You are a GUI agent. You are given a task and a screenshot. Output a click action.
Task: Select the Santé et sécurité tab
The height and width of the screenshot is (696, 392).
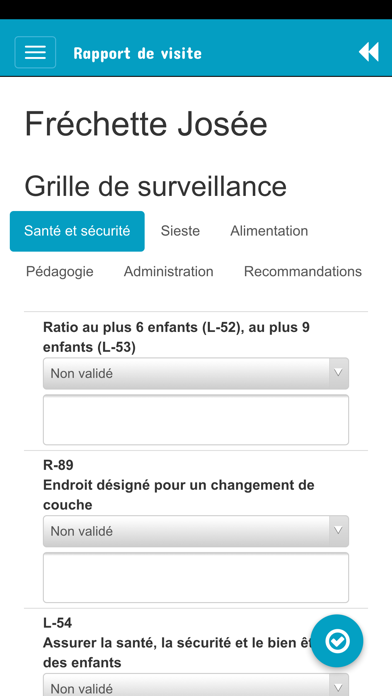pyautogui.click(x=77, y=231)
